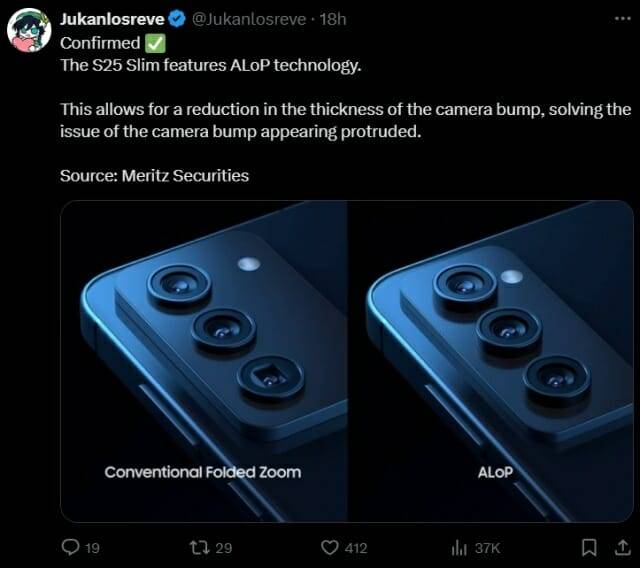Click the share upload icon
This screenshot has height=568, width=640.
point(622,547)
